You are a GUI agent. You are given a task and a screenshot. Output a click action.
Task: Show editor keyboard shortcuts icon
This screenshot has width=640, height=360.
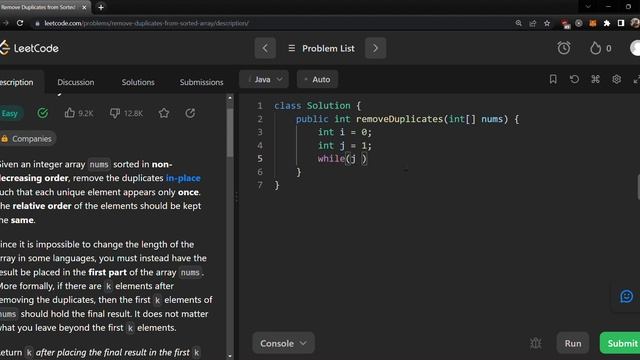click(x=596, y=79)
